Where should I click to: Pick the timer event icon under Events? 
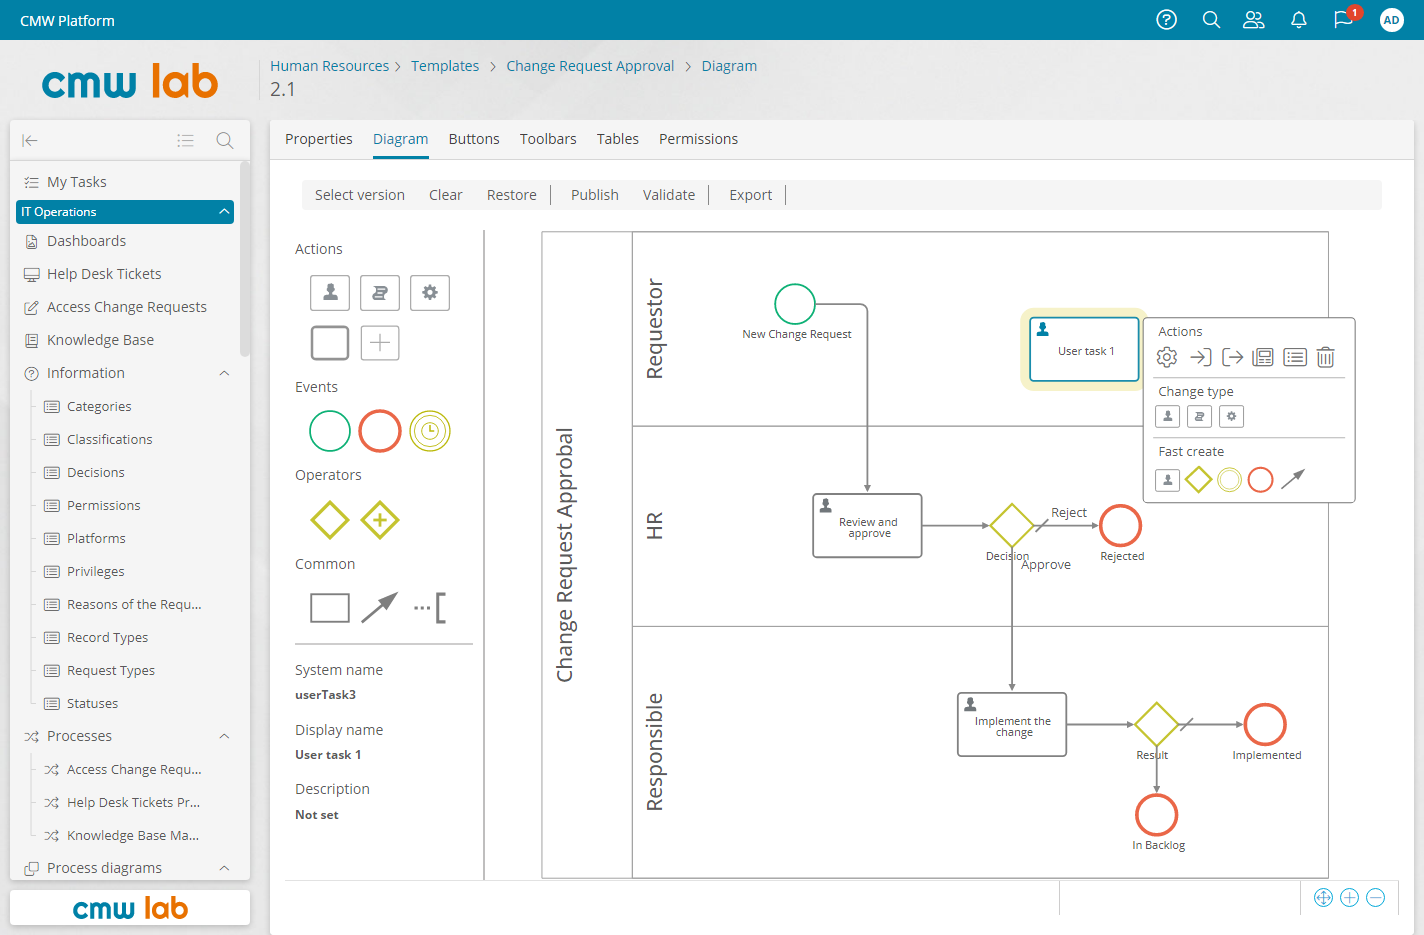(430, 431)
